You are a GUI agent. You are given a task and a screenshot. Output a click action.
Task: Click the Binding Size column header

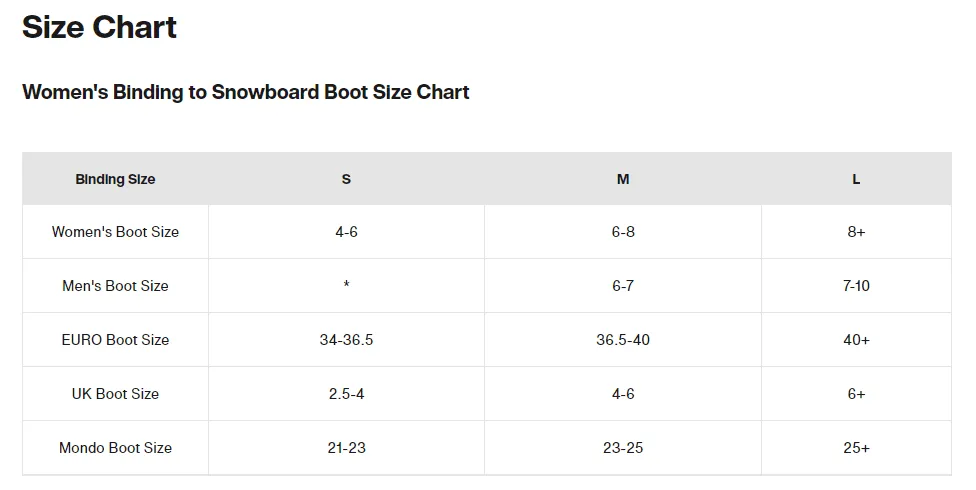(115, 179)
